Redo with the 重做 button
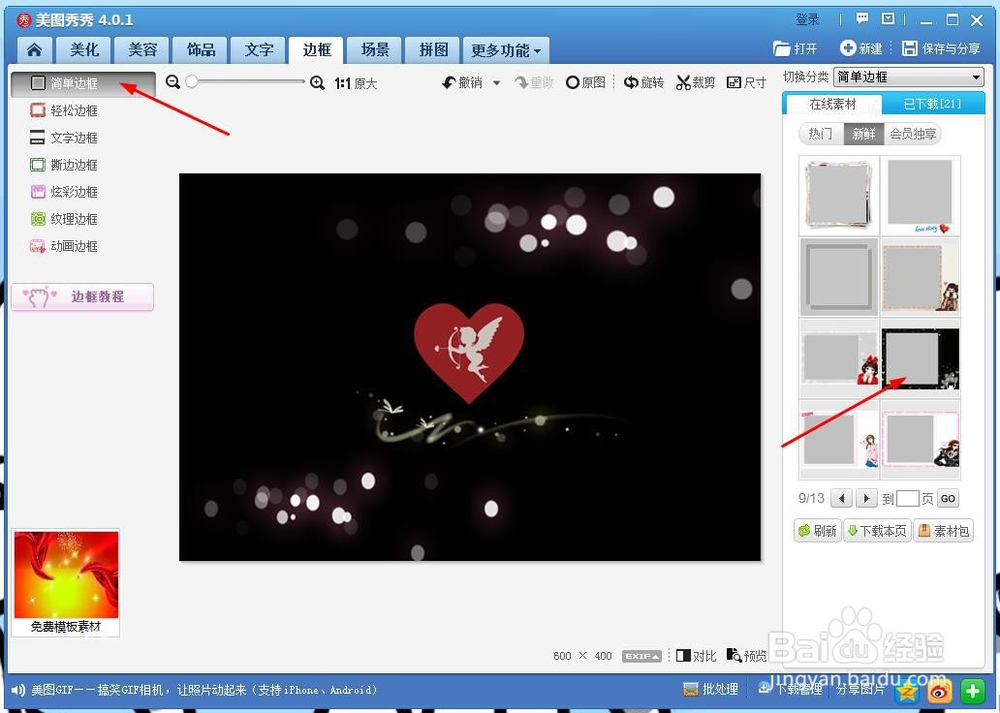This screenshot has height=713, width=1000. pos(534,82)
